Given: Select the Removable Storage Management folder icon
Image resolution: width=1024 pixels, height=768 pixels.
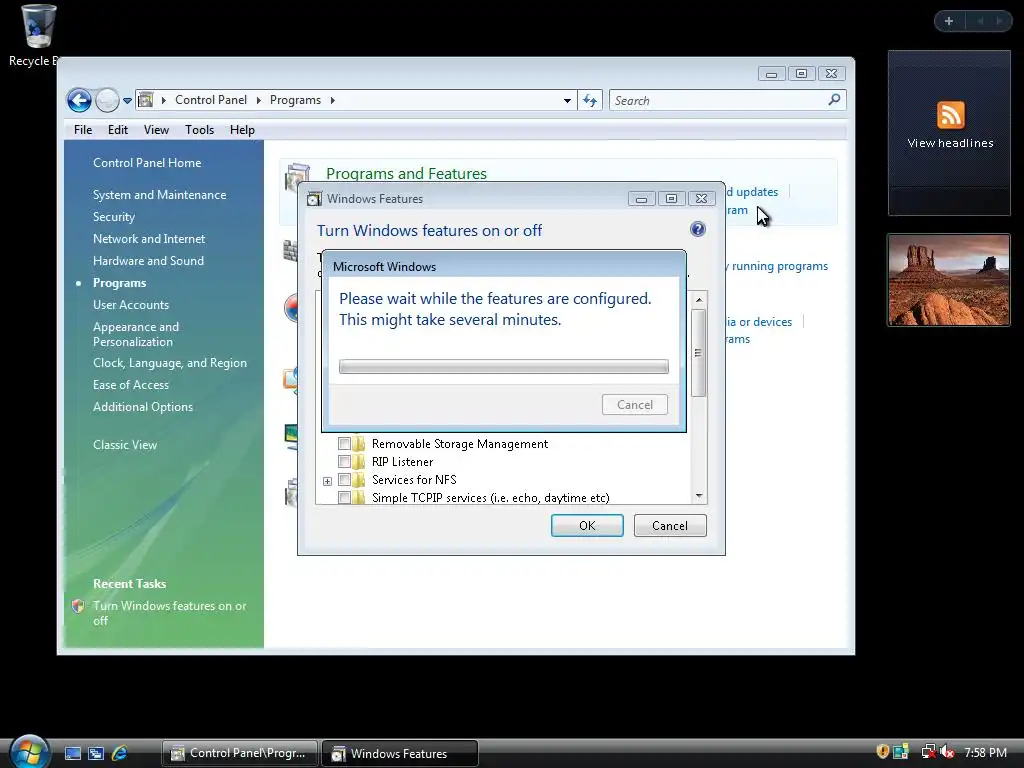Looking at the screenshot, I should (x=359, y=443).
